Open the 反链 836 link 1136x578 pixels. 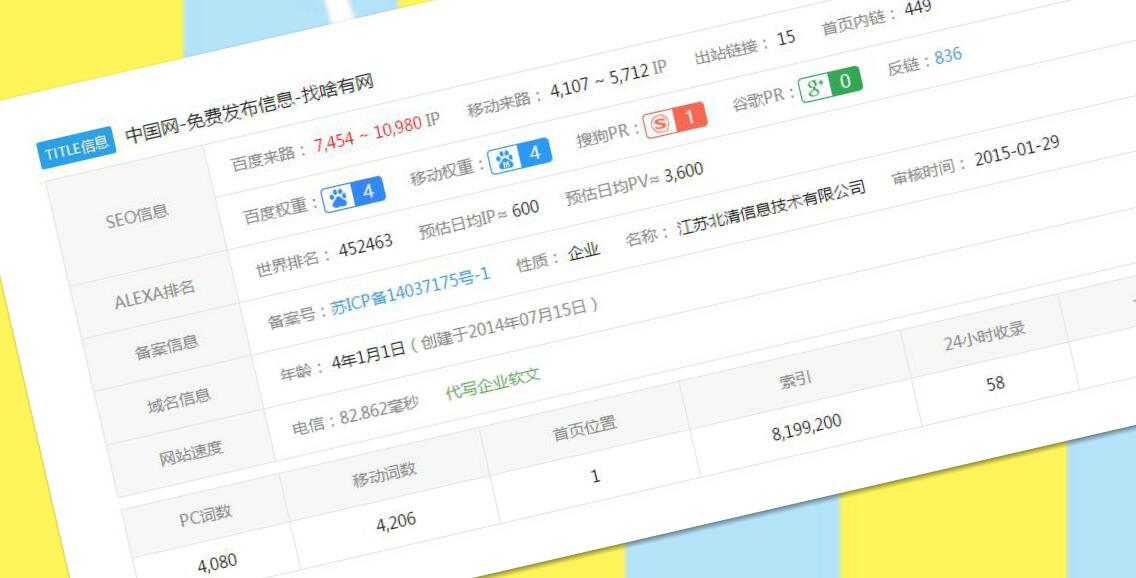pos(948,55)
